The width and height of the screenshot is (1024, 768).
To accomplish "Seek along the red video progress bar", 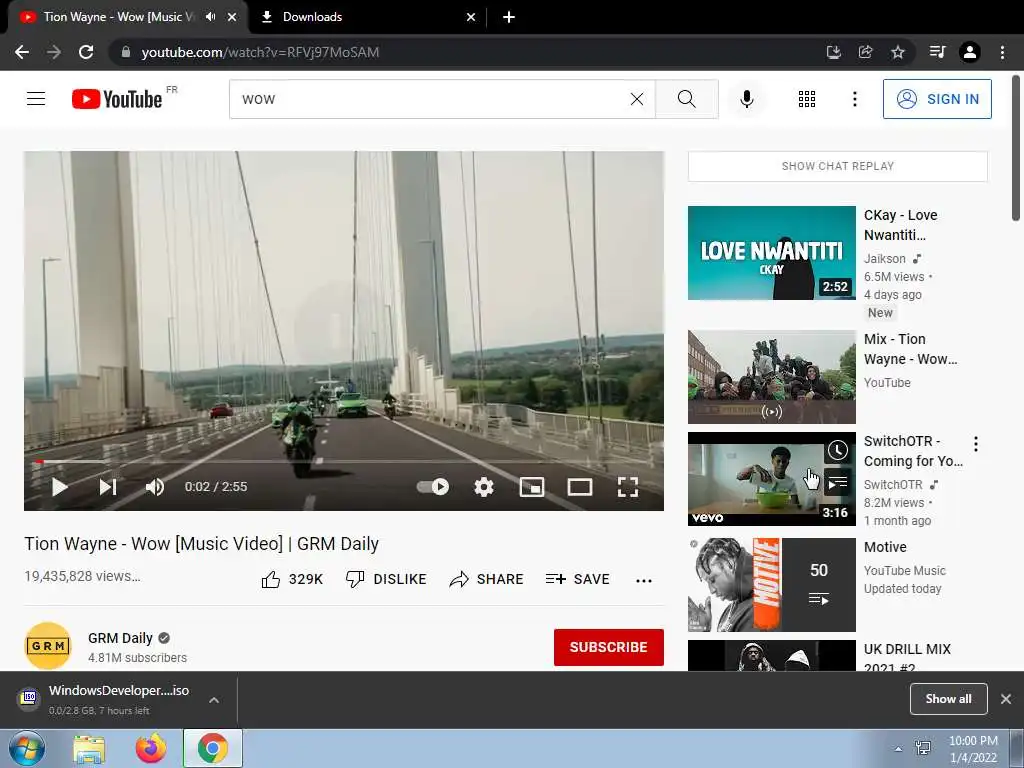I will tap(344, 462).
